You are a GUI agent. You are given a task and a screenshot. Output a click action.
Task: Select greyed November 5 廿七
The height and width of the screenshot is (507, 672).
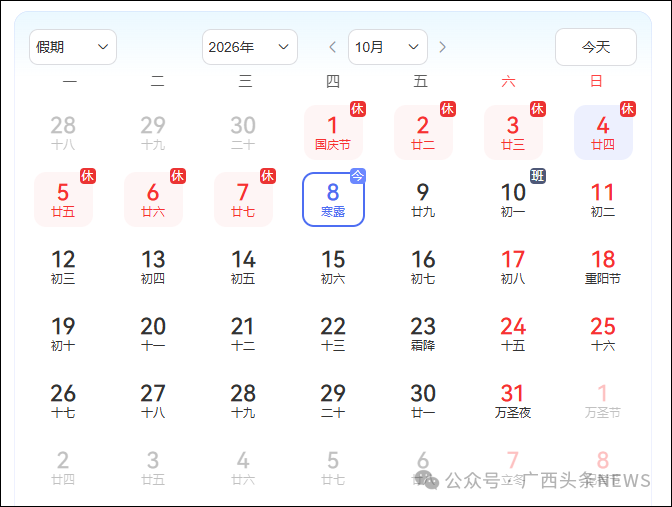333,467
